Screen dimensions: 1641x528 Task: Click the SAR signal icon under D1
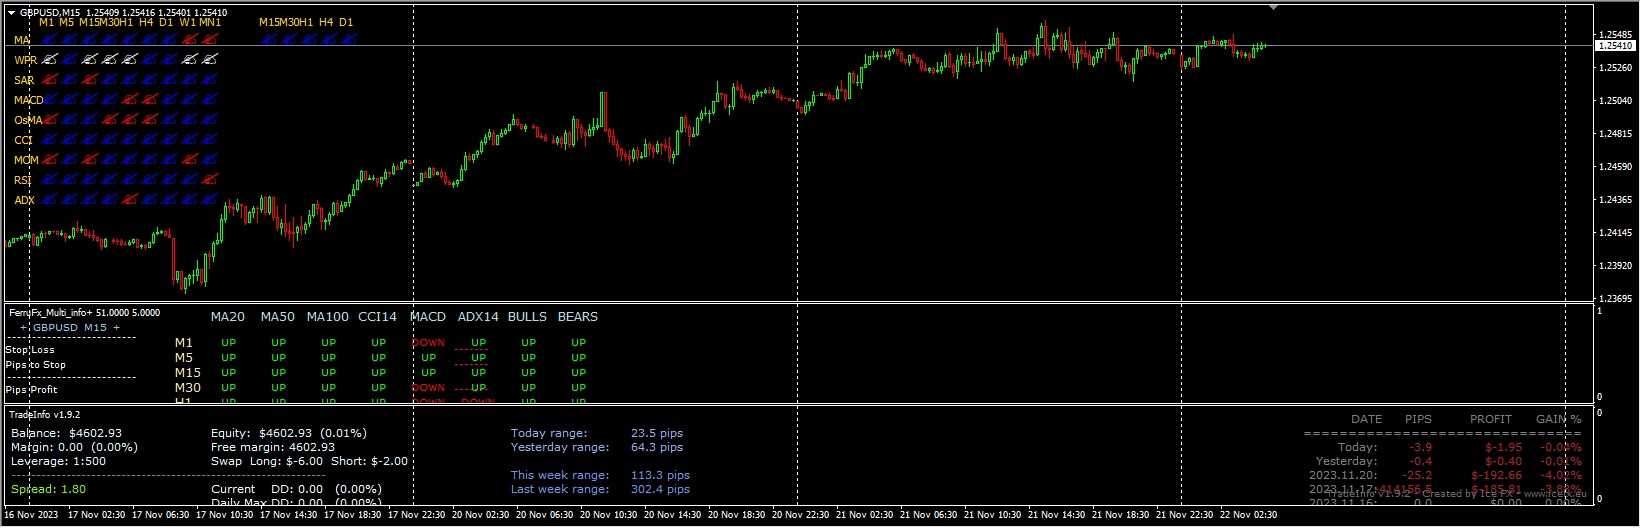169,79
